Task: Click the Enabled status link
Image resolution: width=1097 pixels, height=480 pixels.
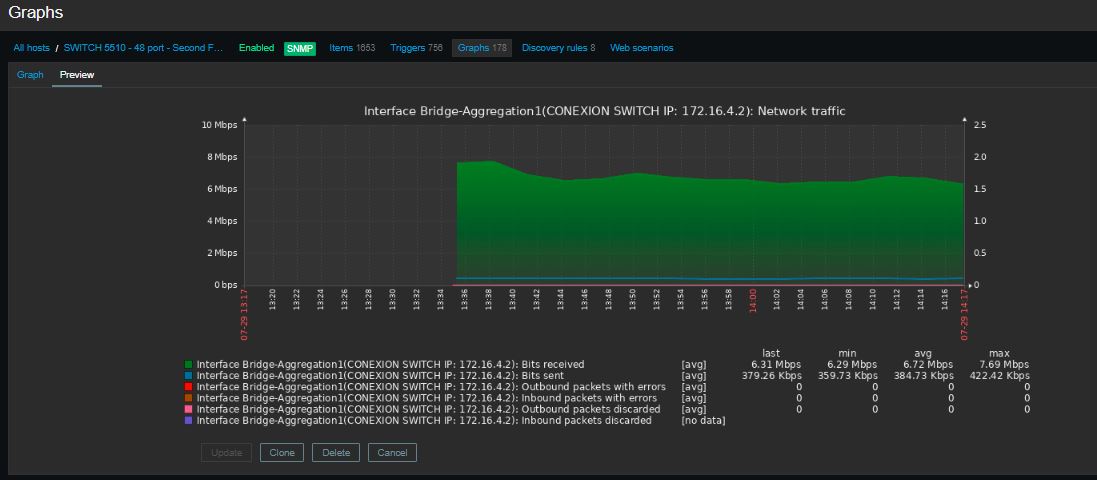Action: point(256,48)
